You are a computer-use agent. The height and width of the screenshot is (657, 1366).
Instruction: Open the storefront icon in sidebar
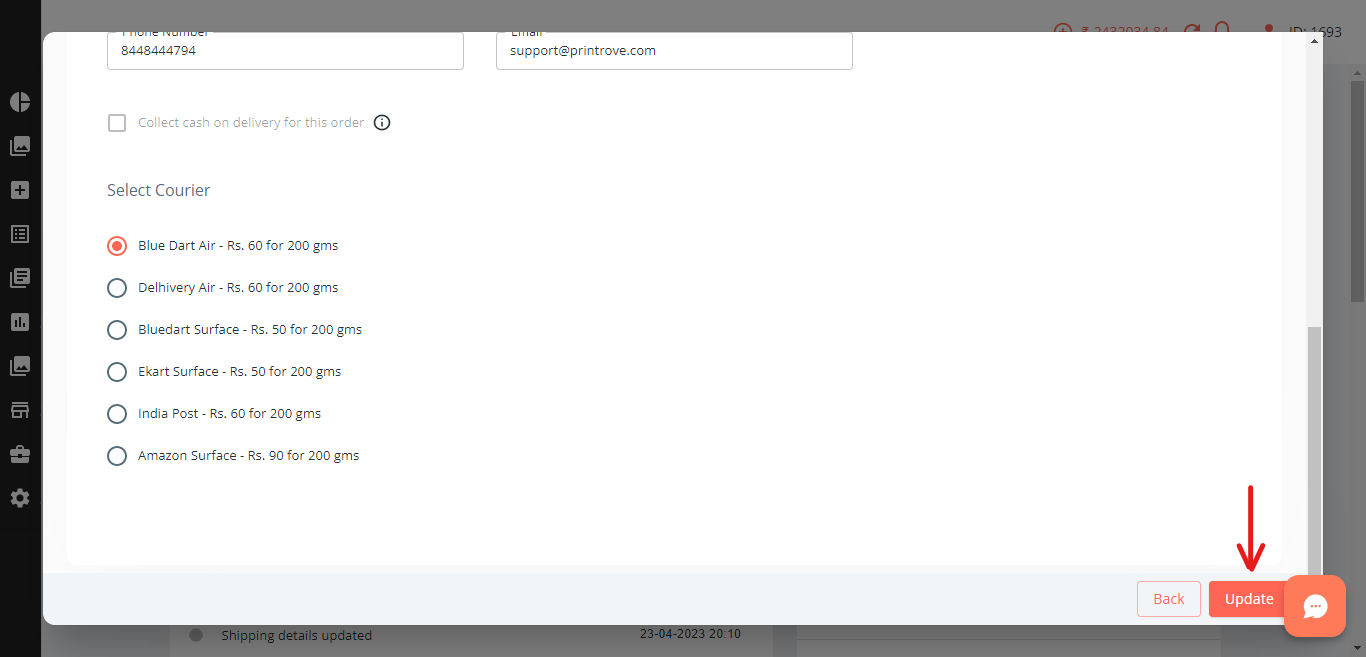coord(20,410)
